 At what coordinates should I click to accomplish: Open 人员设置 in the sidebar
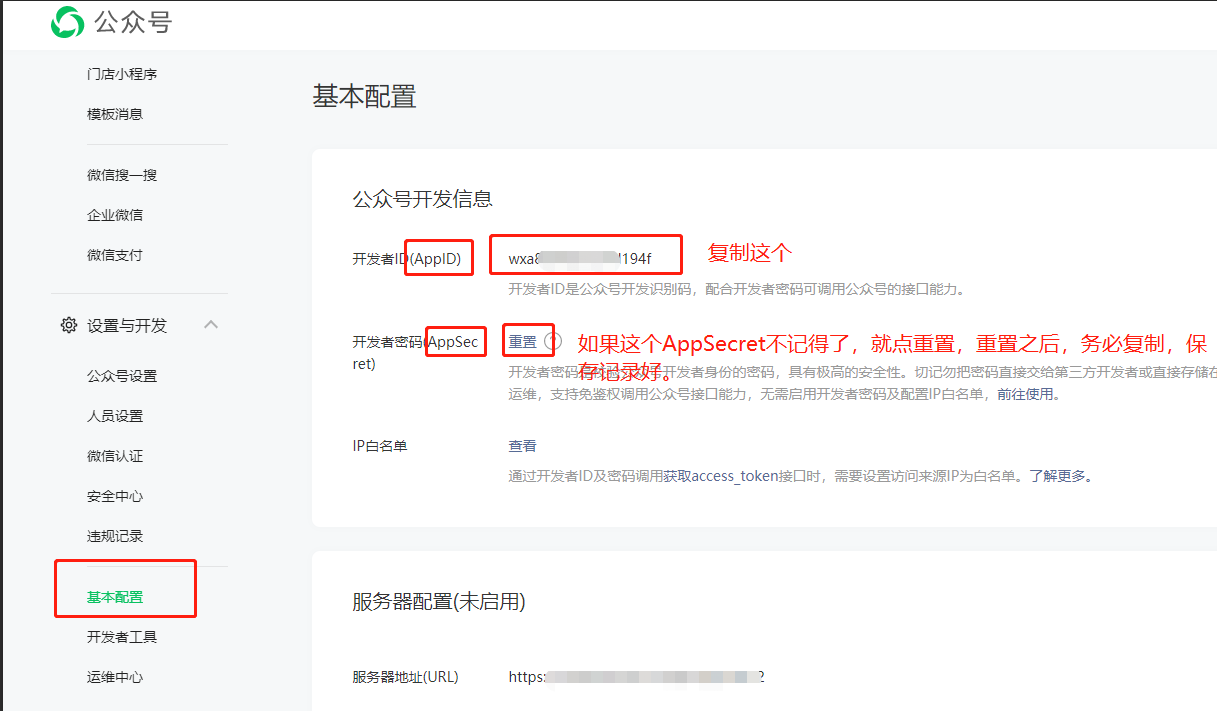point(115,416)
